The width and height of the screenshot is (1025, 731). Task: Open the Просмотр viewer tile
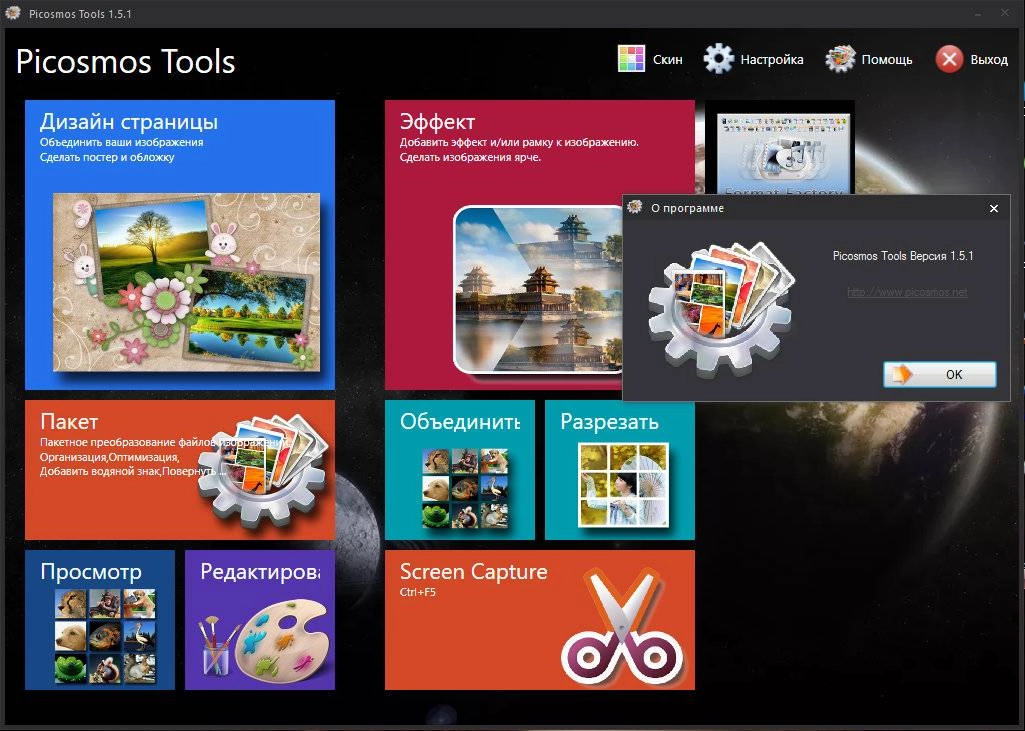[x=100, y=619]
